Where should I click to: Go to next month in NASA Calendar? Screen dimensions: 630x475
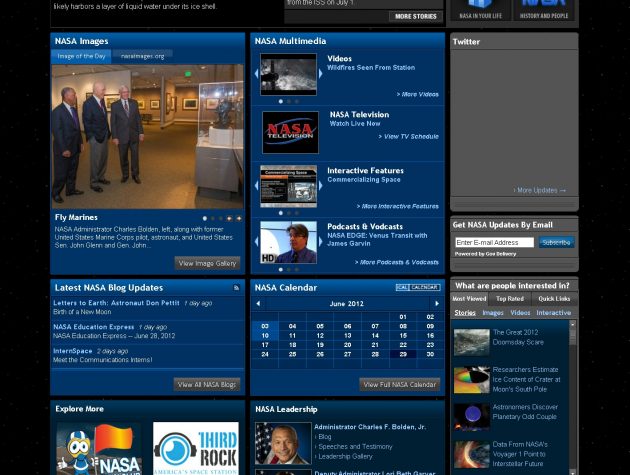[437, 303]
